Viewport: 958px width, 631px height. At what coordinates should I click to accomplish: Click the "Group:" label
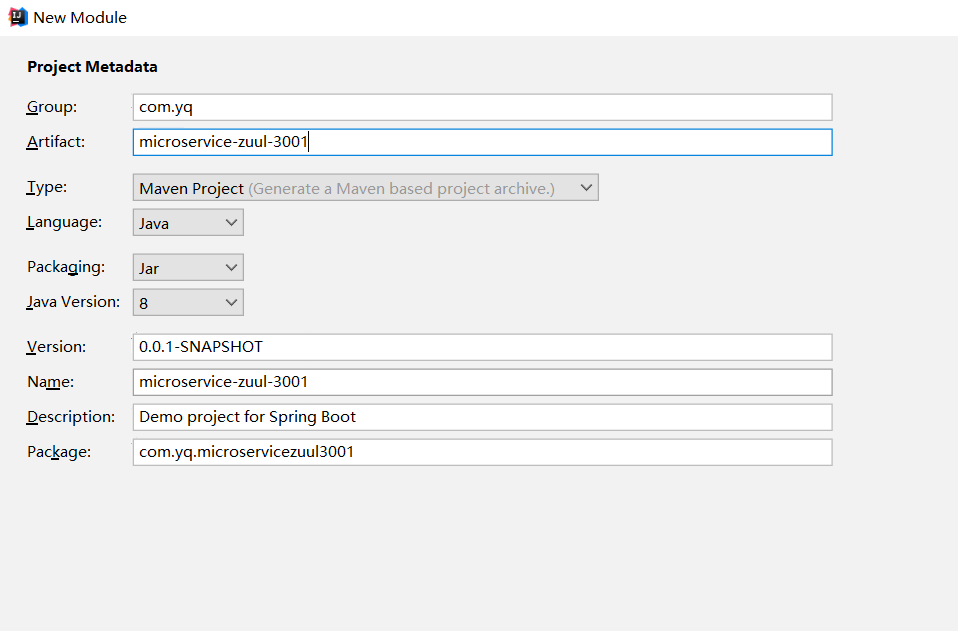click(x=52, y=107)
